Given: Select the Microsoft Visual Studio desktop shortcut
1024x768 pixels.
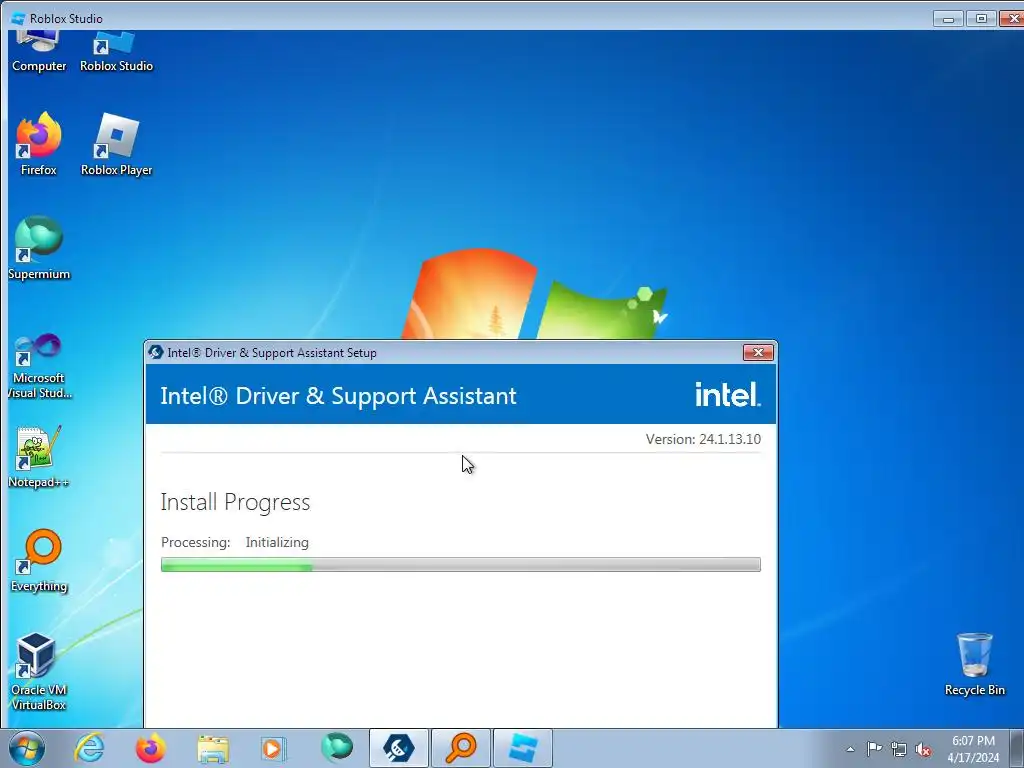Looking at the screenshot, I should click(x=39, y=366).
